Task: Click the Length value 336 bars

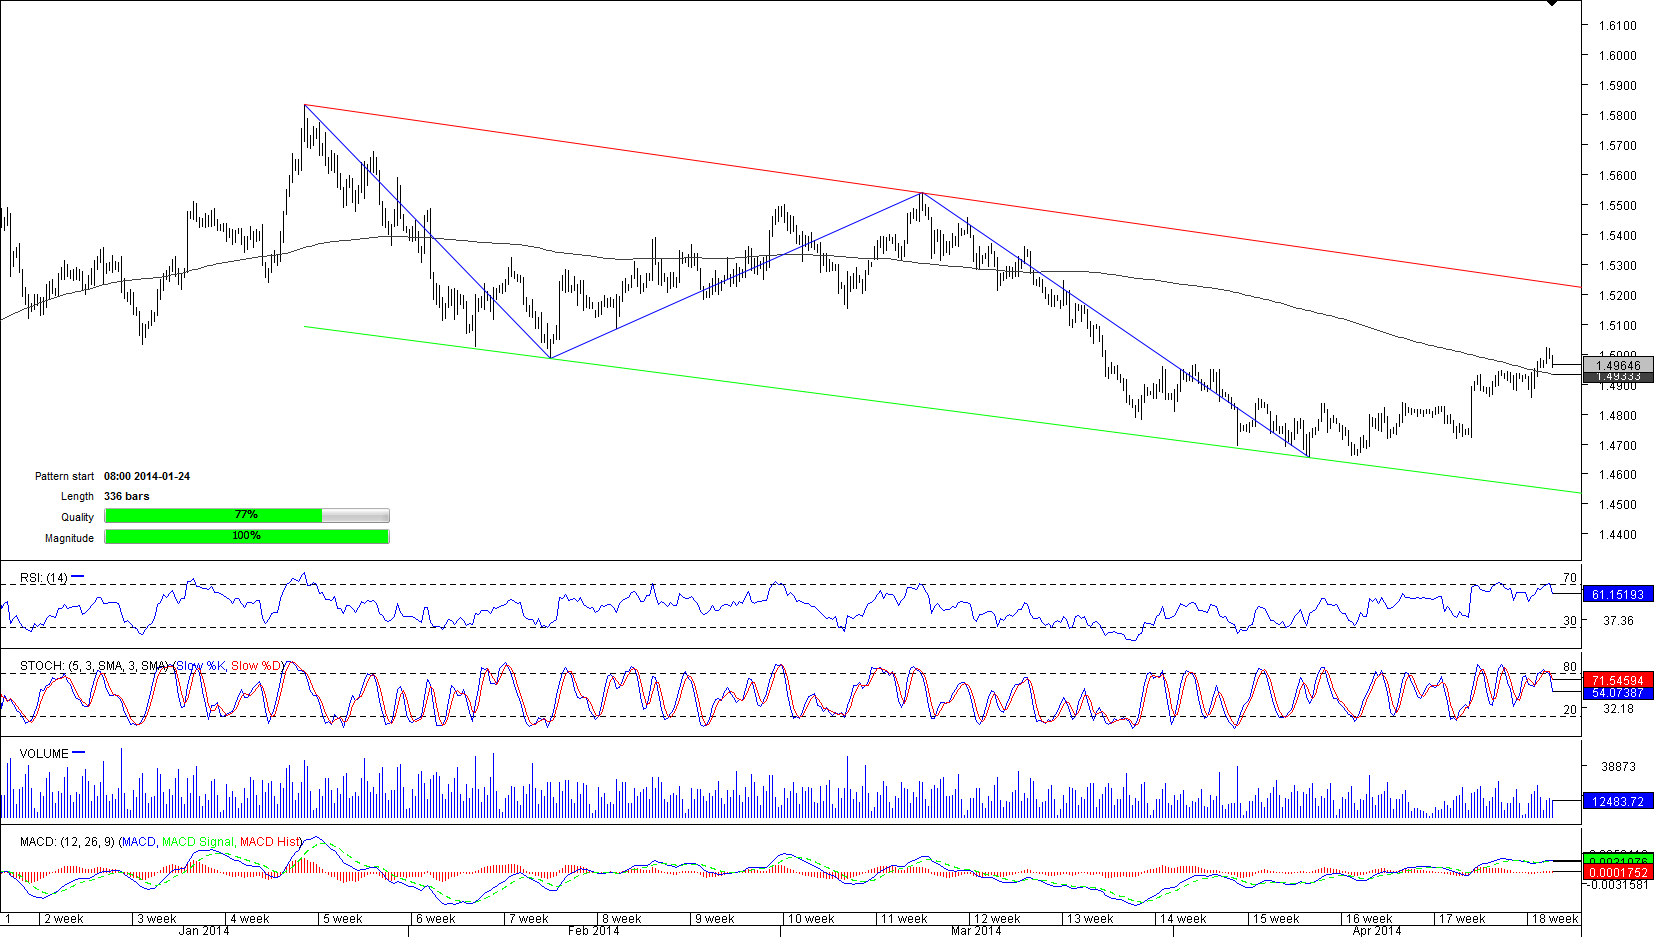Action: [127, 496]
